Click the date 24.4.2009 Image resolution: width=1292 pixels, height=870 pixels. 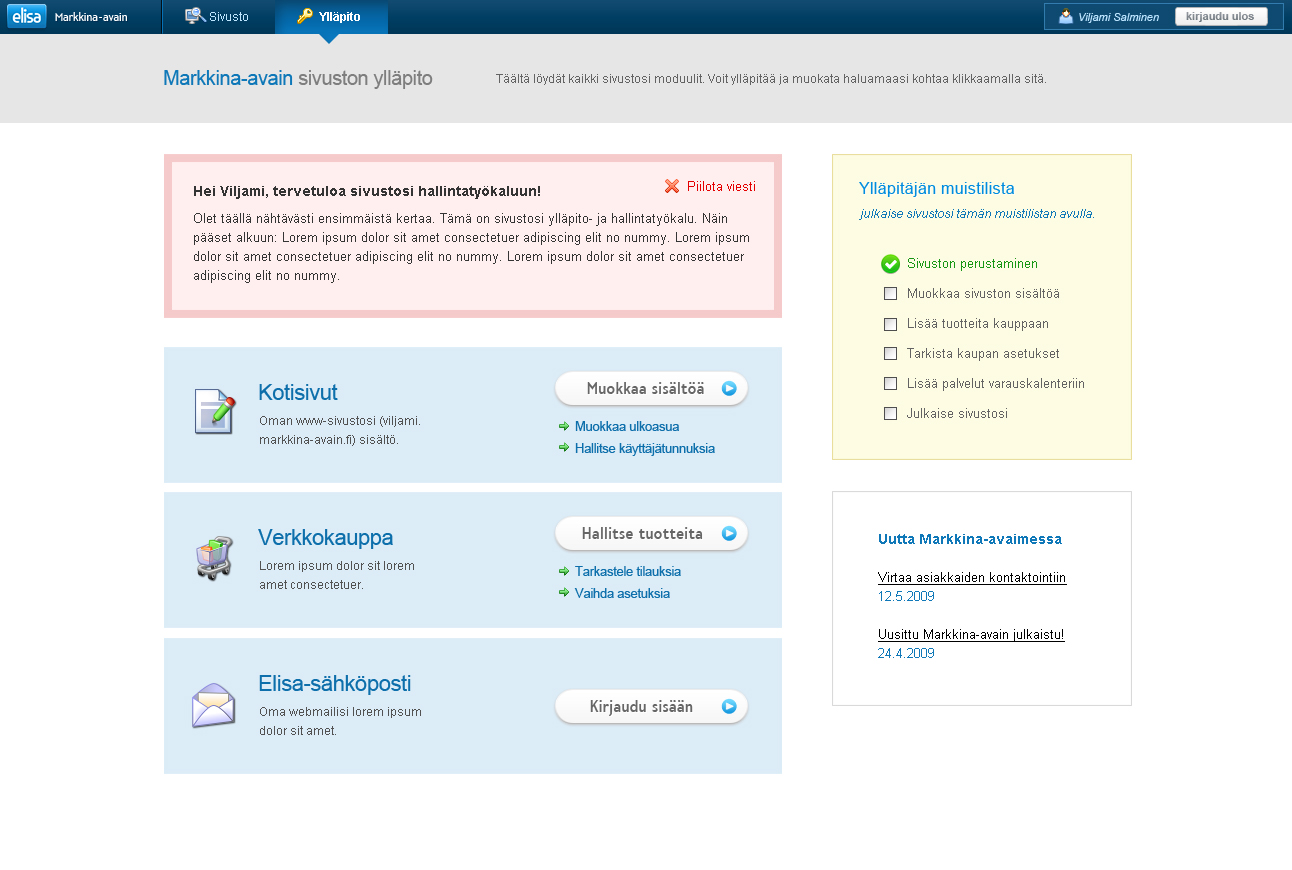pyautogui.click(x=906, y=654)
